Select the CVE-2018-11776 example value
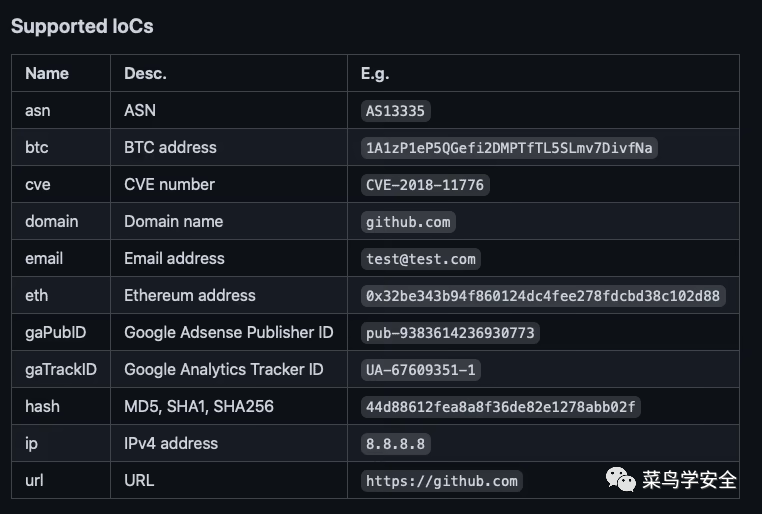 [x=425, y=185]
